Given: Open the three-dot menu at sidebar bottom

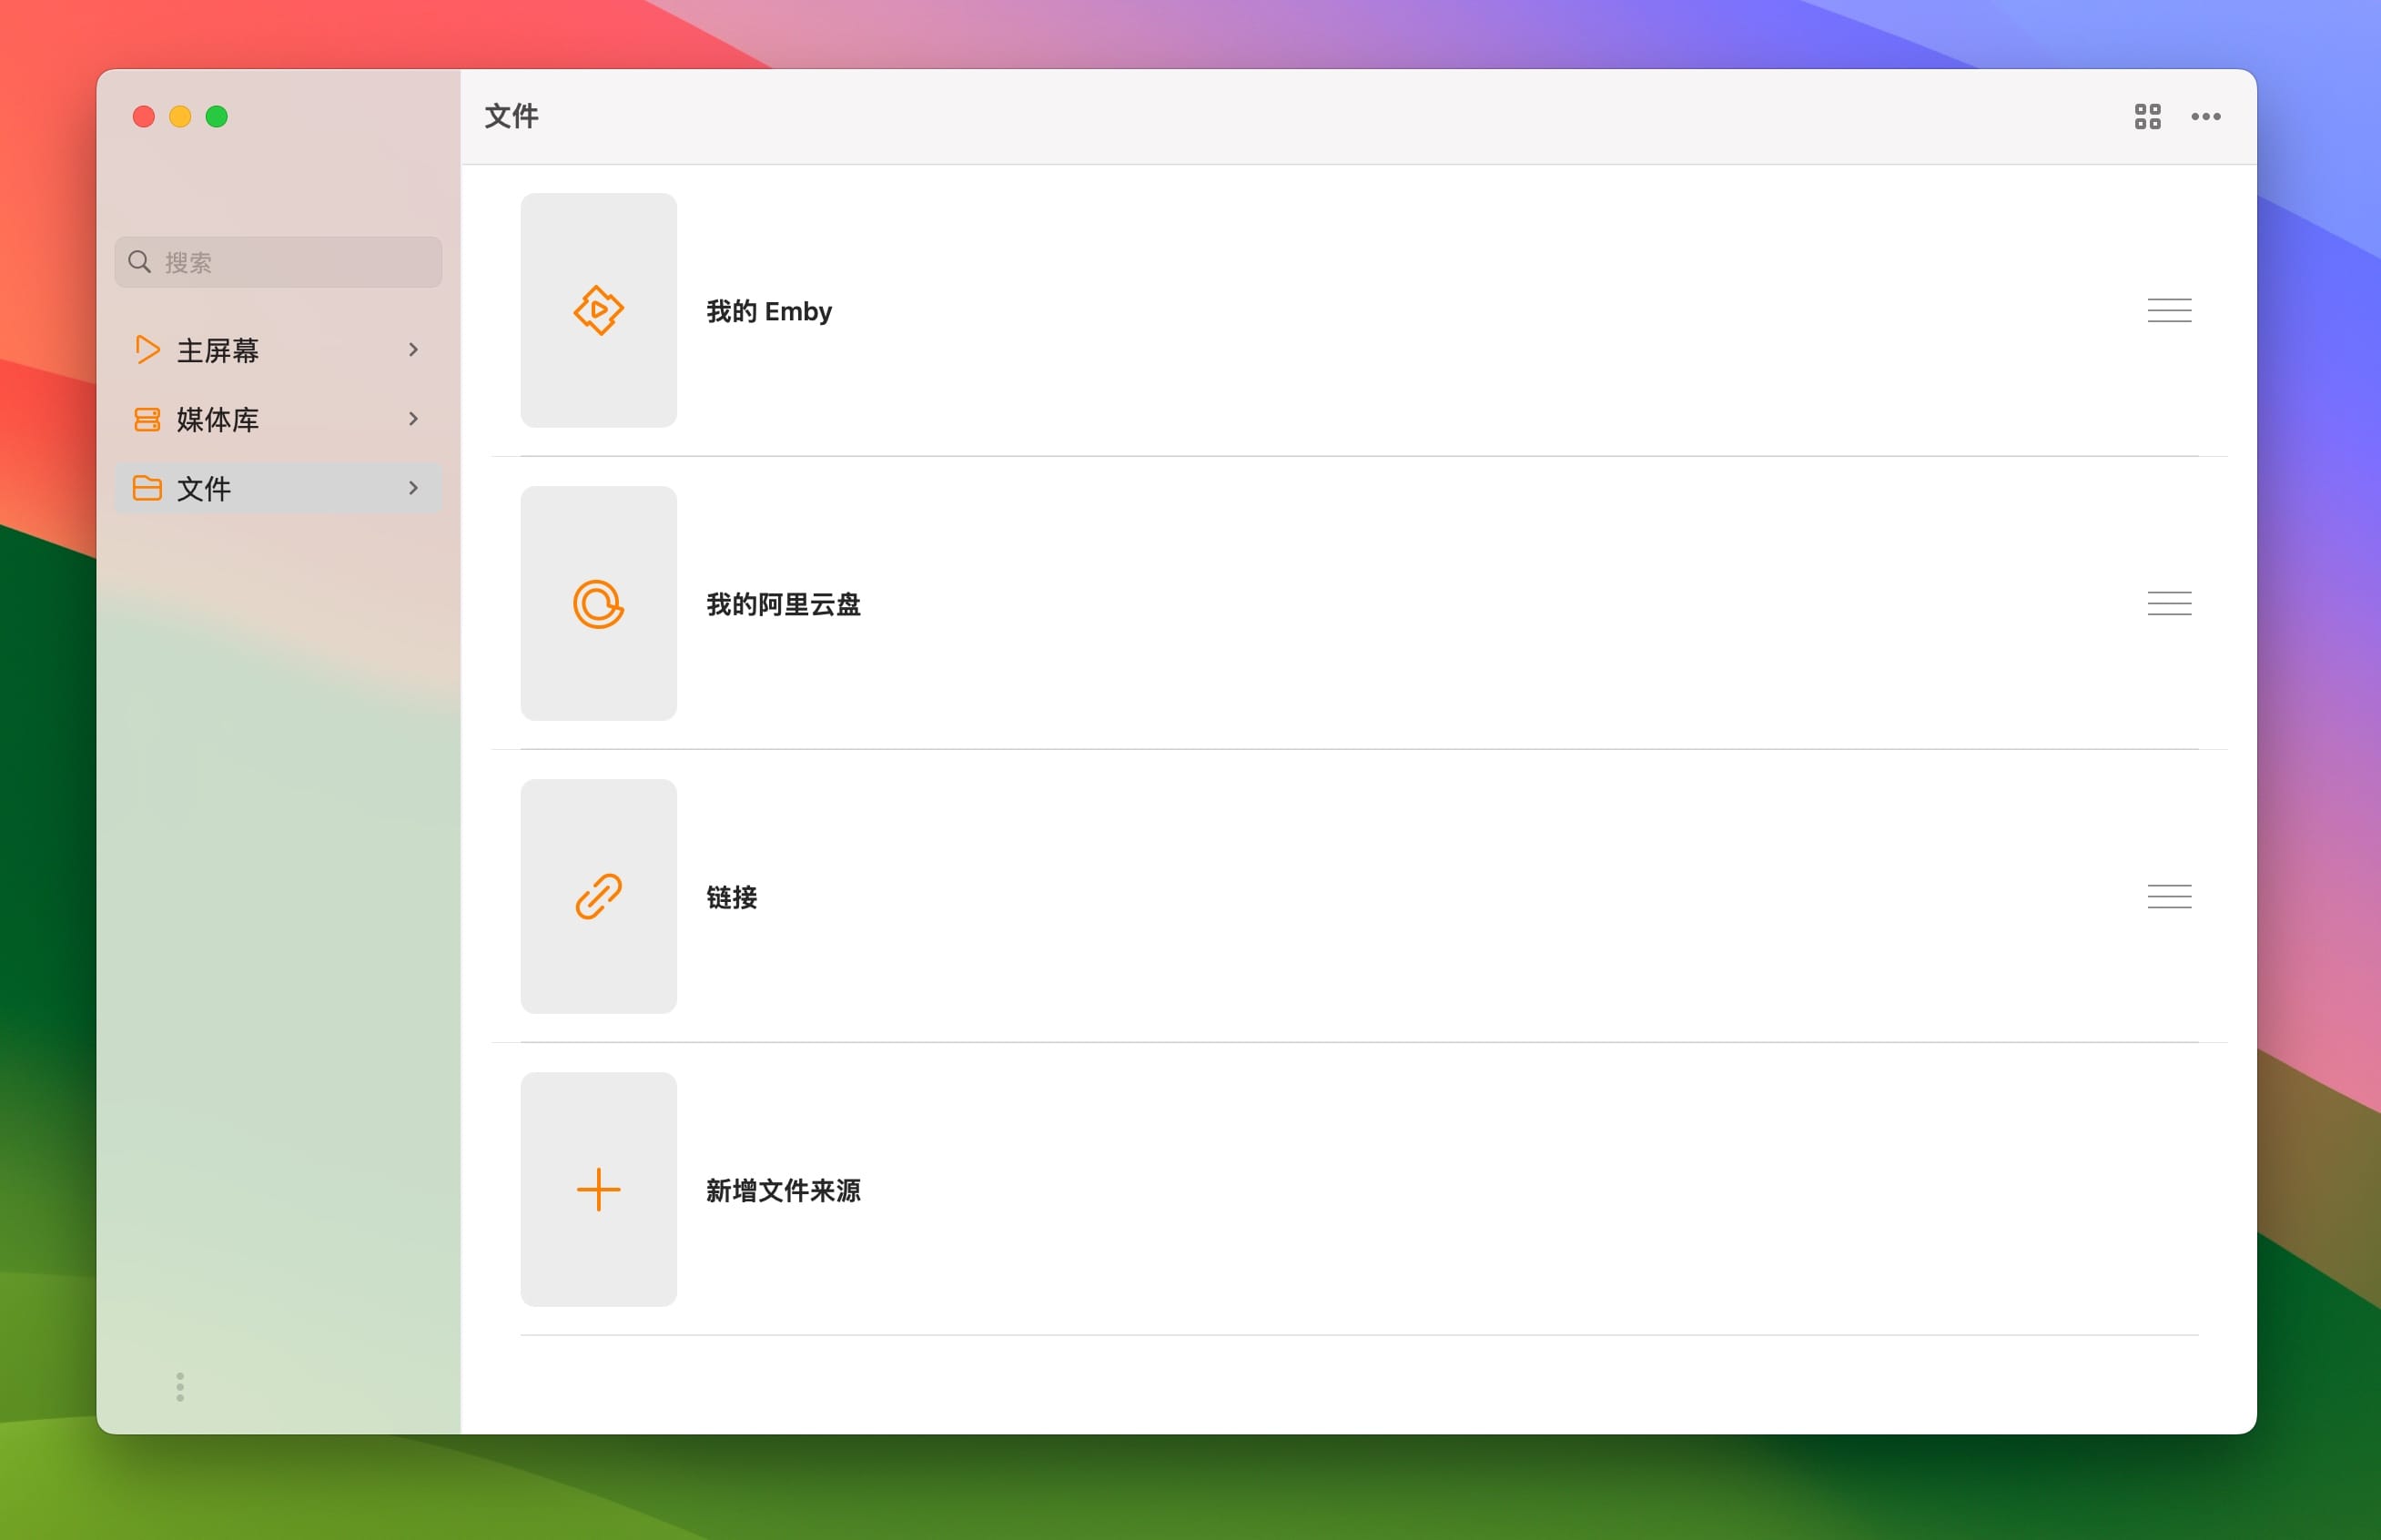Looking at the screenshot, I should 181,1387.
